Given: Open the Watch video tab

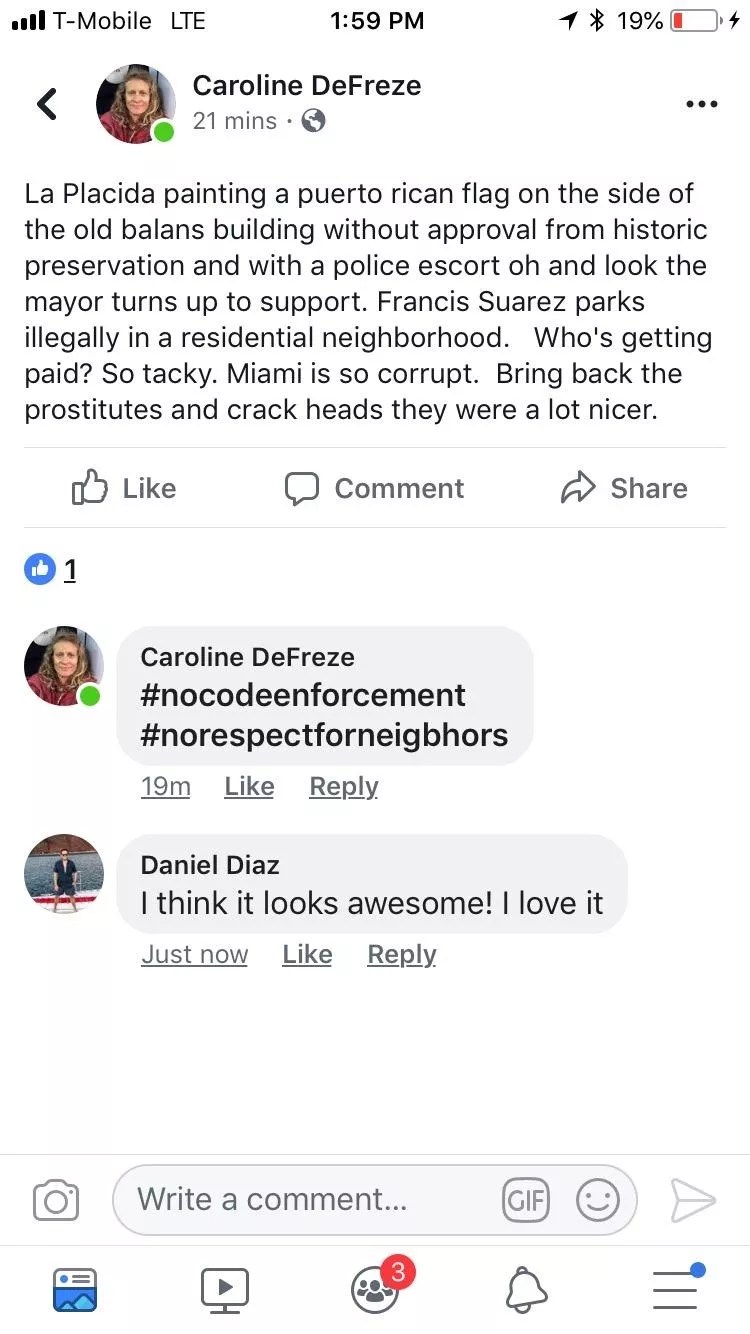Looking at the screenshot, I should pos(225,1290).
